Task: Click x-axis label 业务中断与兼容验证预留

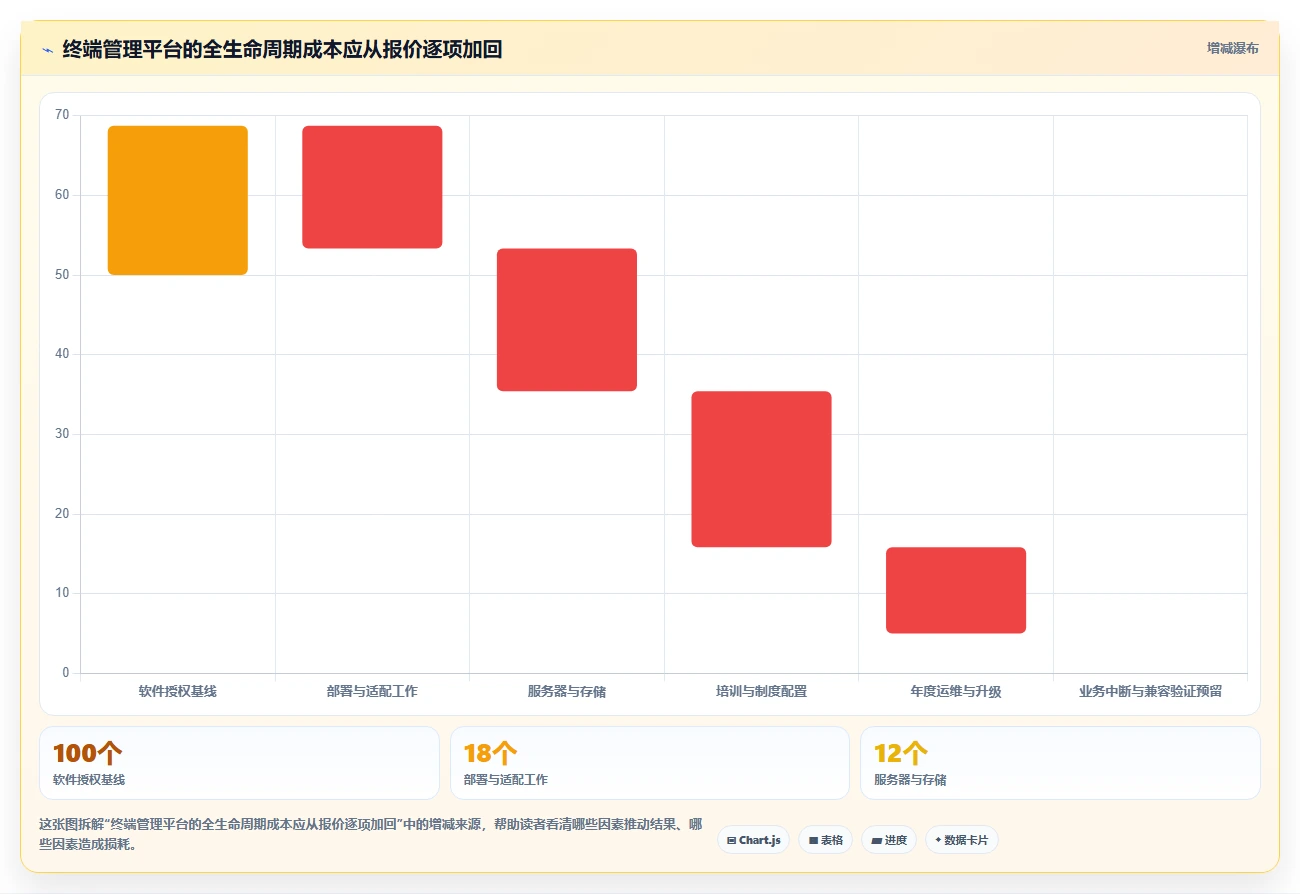Action: tap(1150, 691)
